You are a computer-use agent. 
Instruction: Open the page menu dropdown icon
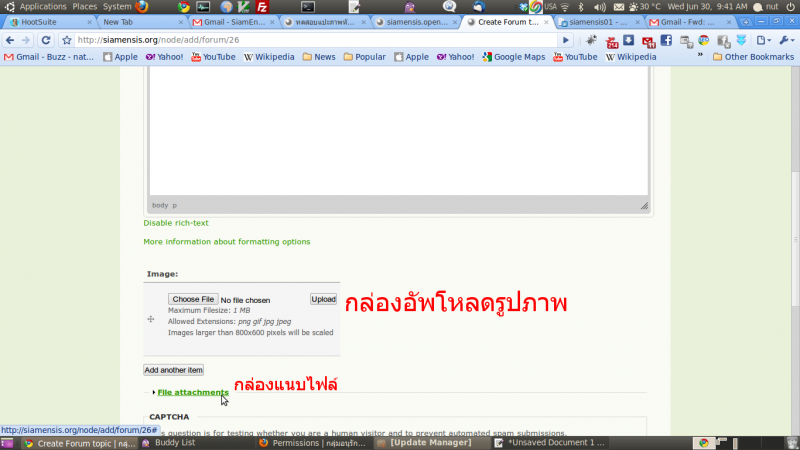(x=765, y=40)
